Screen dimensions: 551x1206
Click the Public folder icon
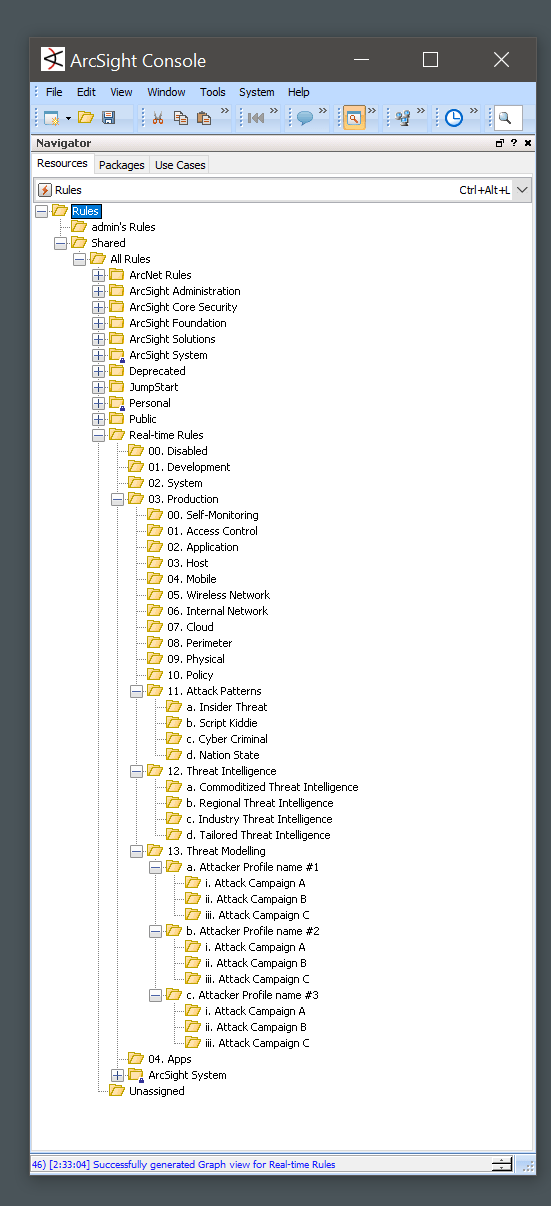[x=116, y=419]
